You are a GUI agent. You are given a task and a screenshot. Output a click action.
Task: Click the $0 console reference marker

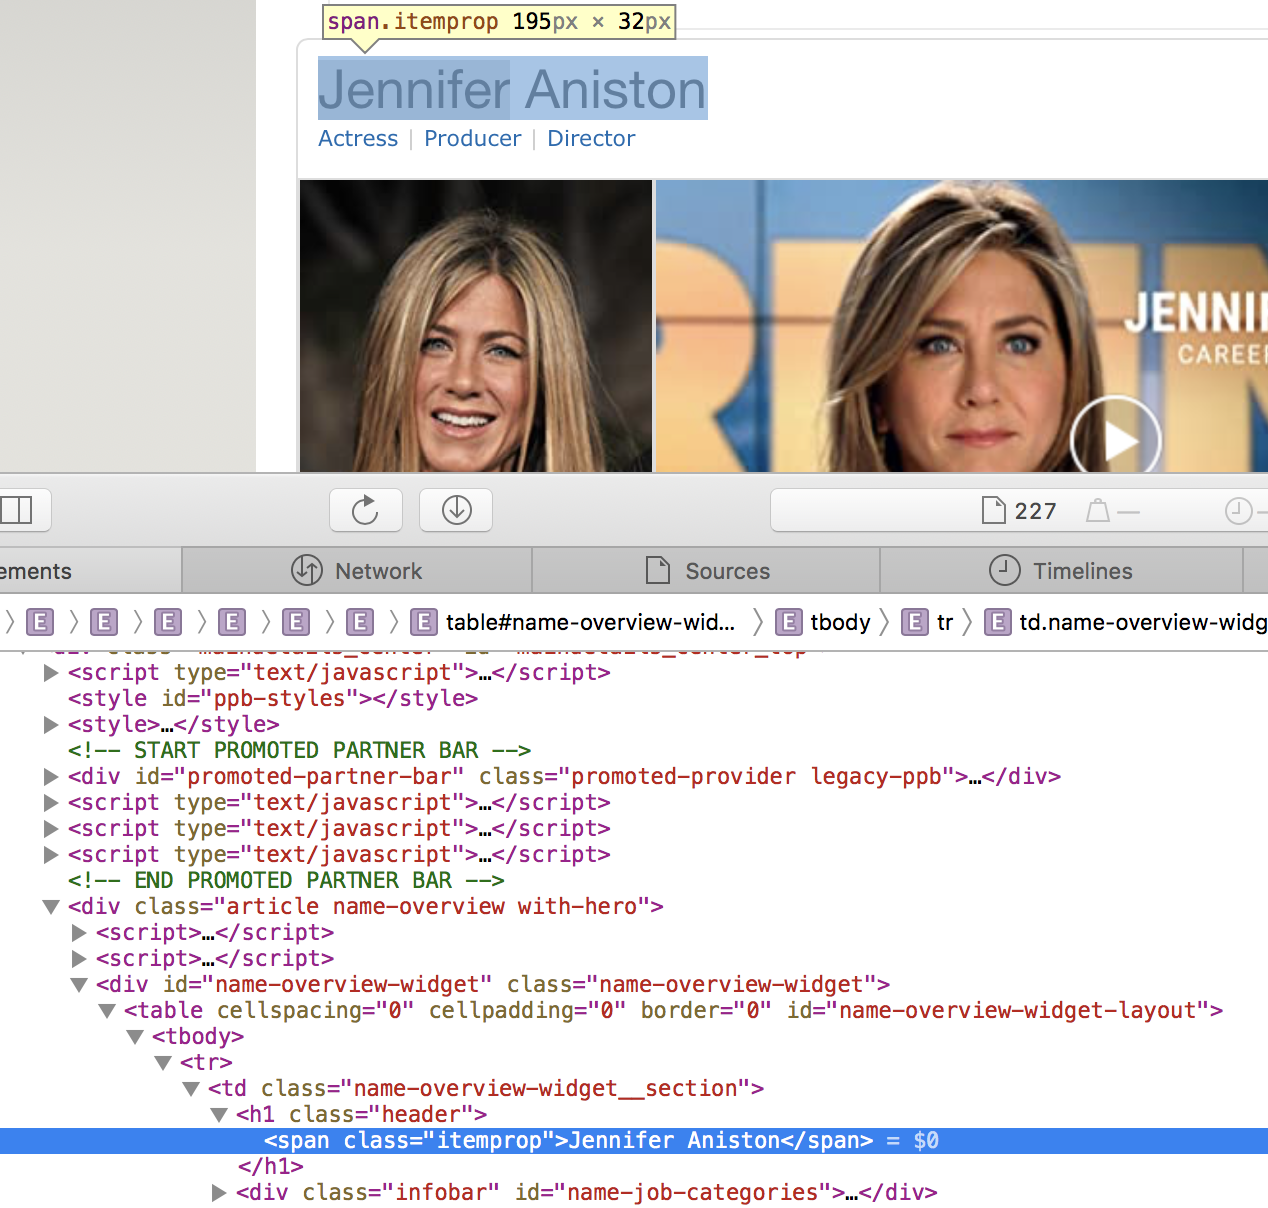click(x=926, y=1140)
